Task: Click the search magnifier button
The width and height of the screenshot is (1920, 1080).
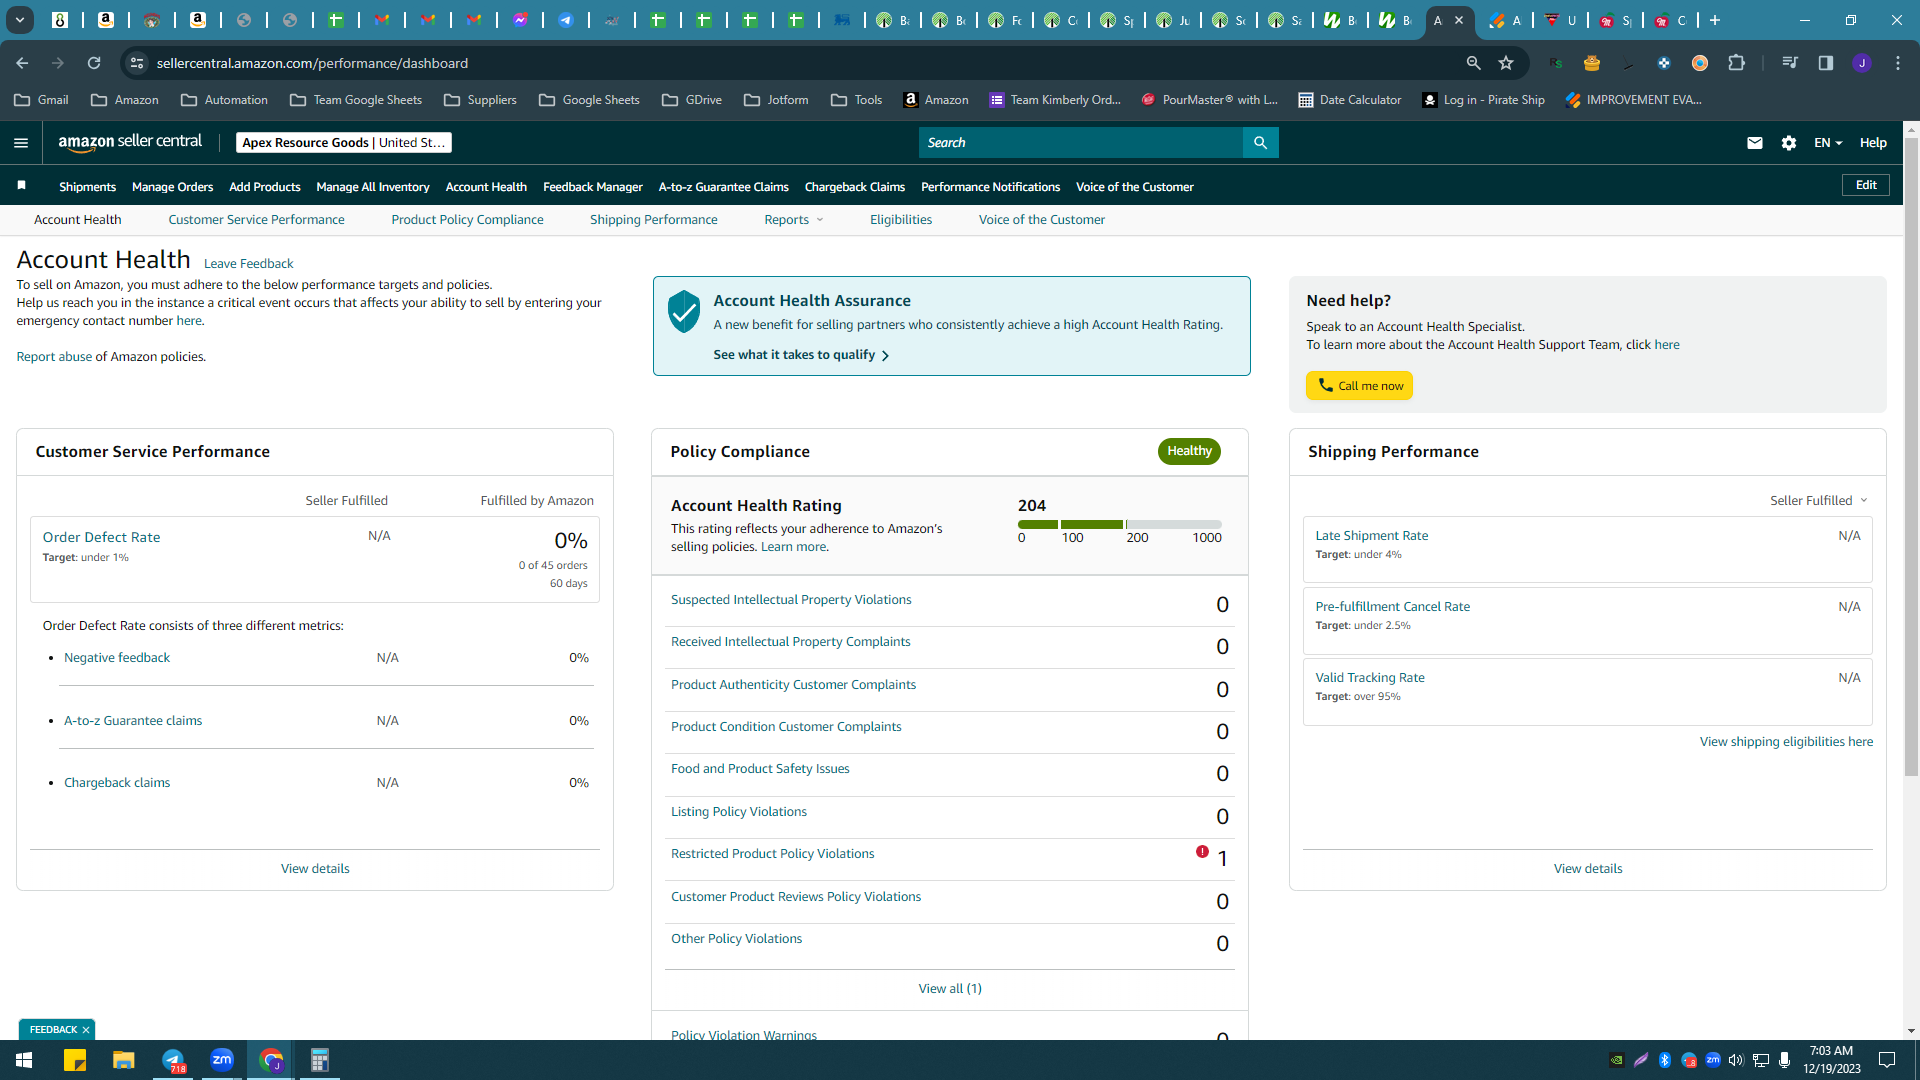Action: pos(1260,143)
